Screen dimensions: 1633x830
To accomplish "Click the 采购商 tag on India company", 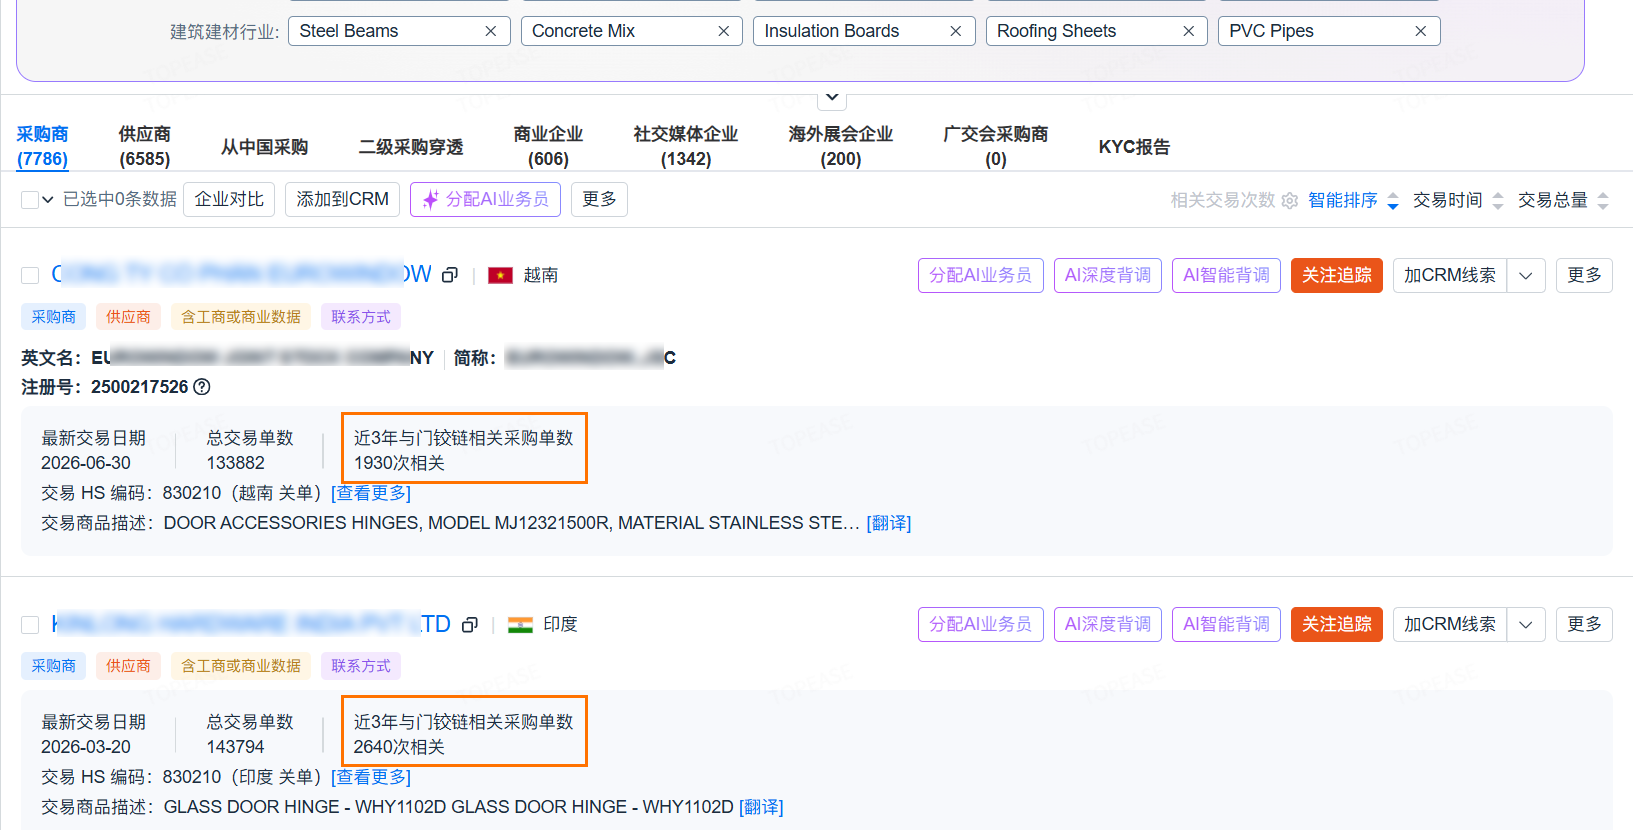I will click(53, 666).
